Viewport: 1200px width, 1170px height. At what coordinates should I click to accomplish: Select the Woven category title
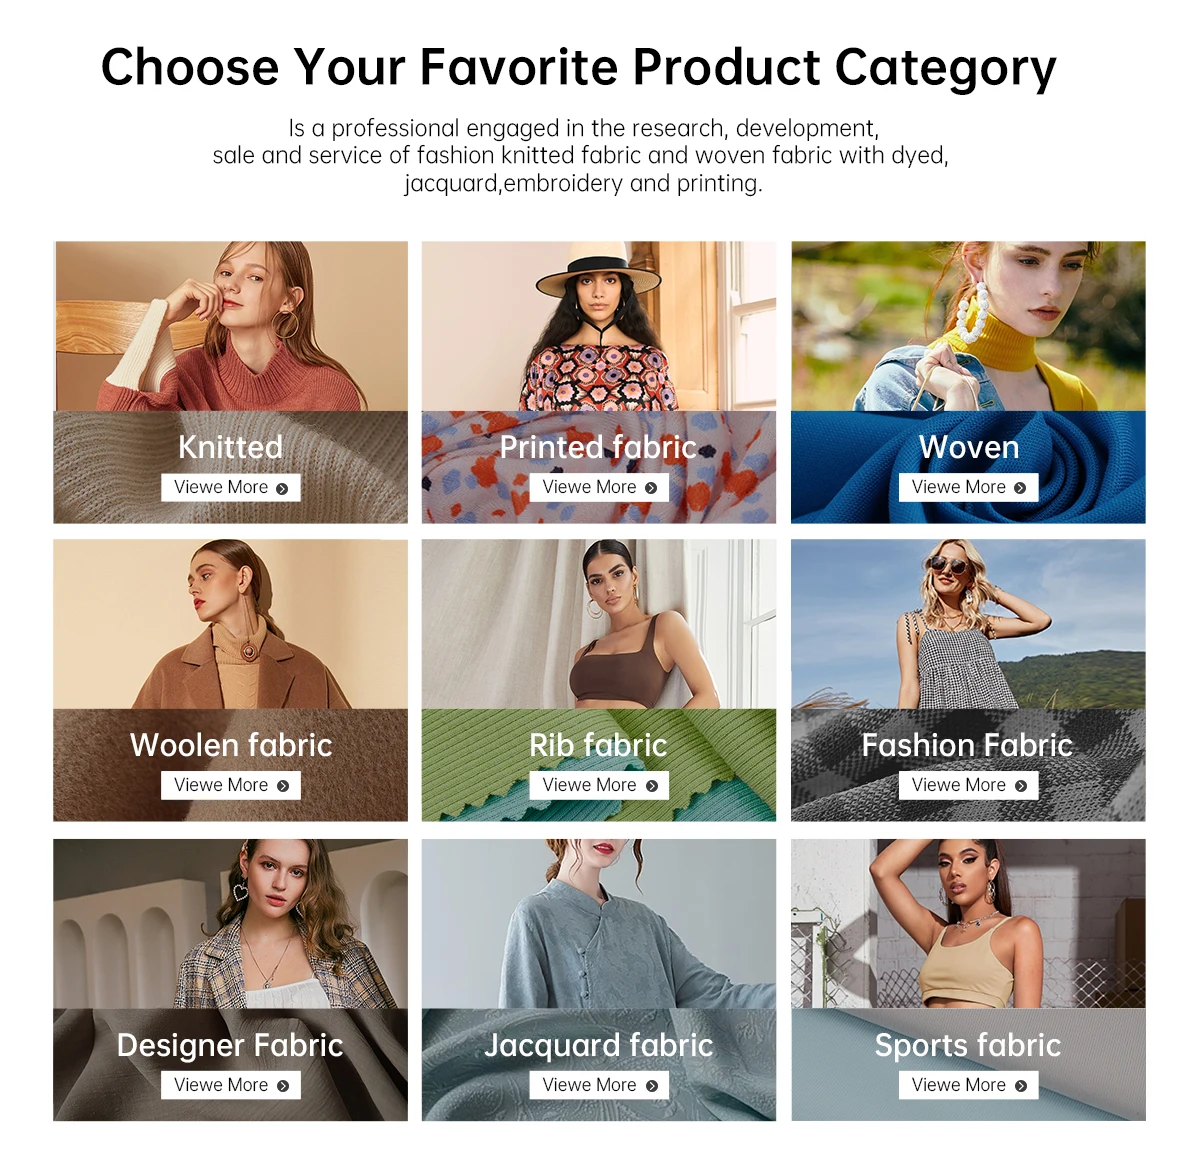(969, 447)
